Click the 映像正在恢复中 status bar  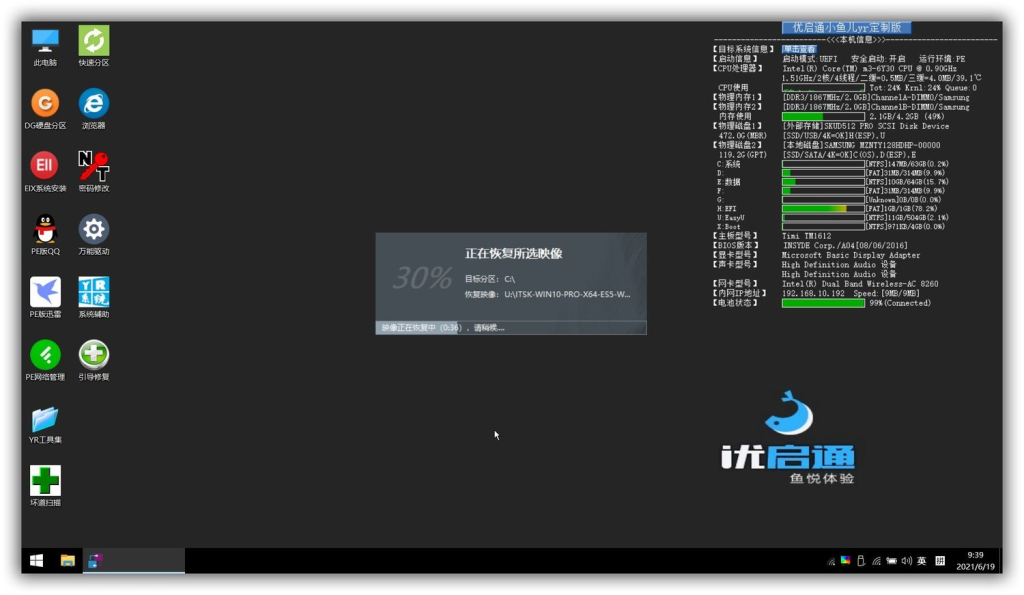(511, 328)
